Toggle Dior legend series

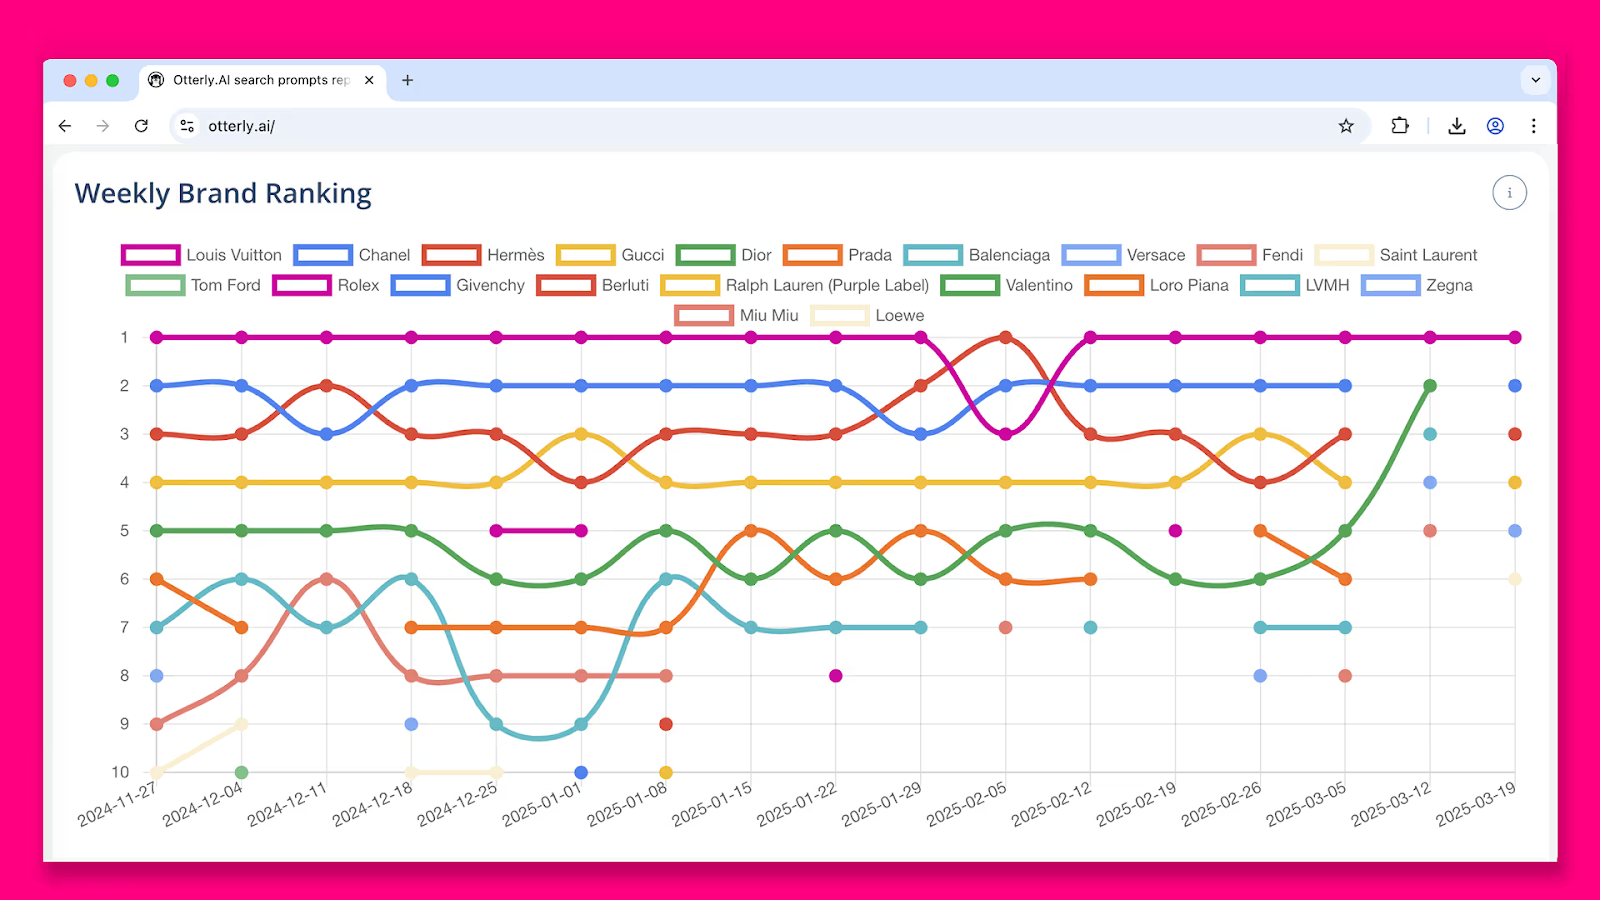(x=724, y=255)
